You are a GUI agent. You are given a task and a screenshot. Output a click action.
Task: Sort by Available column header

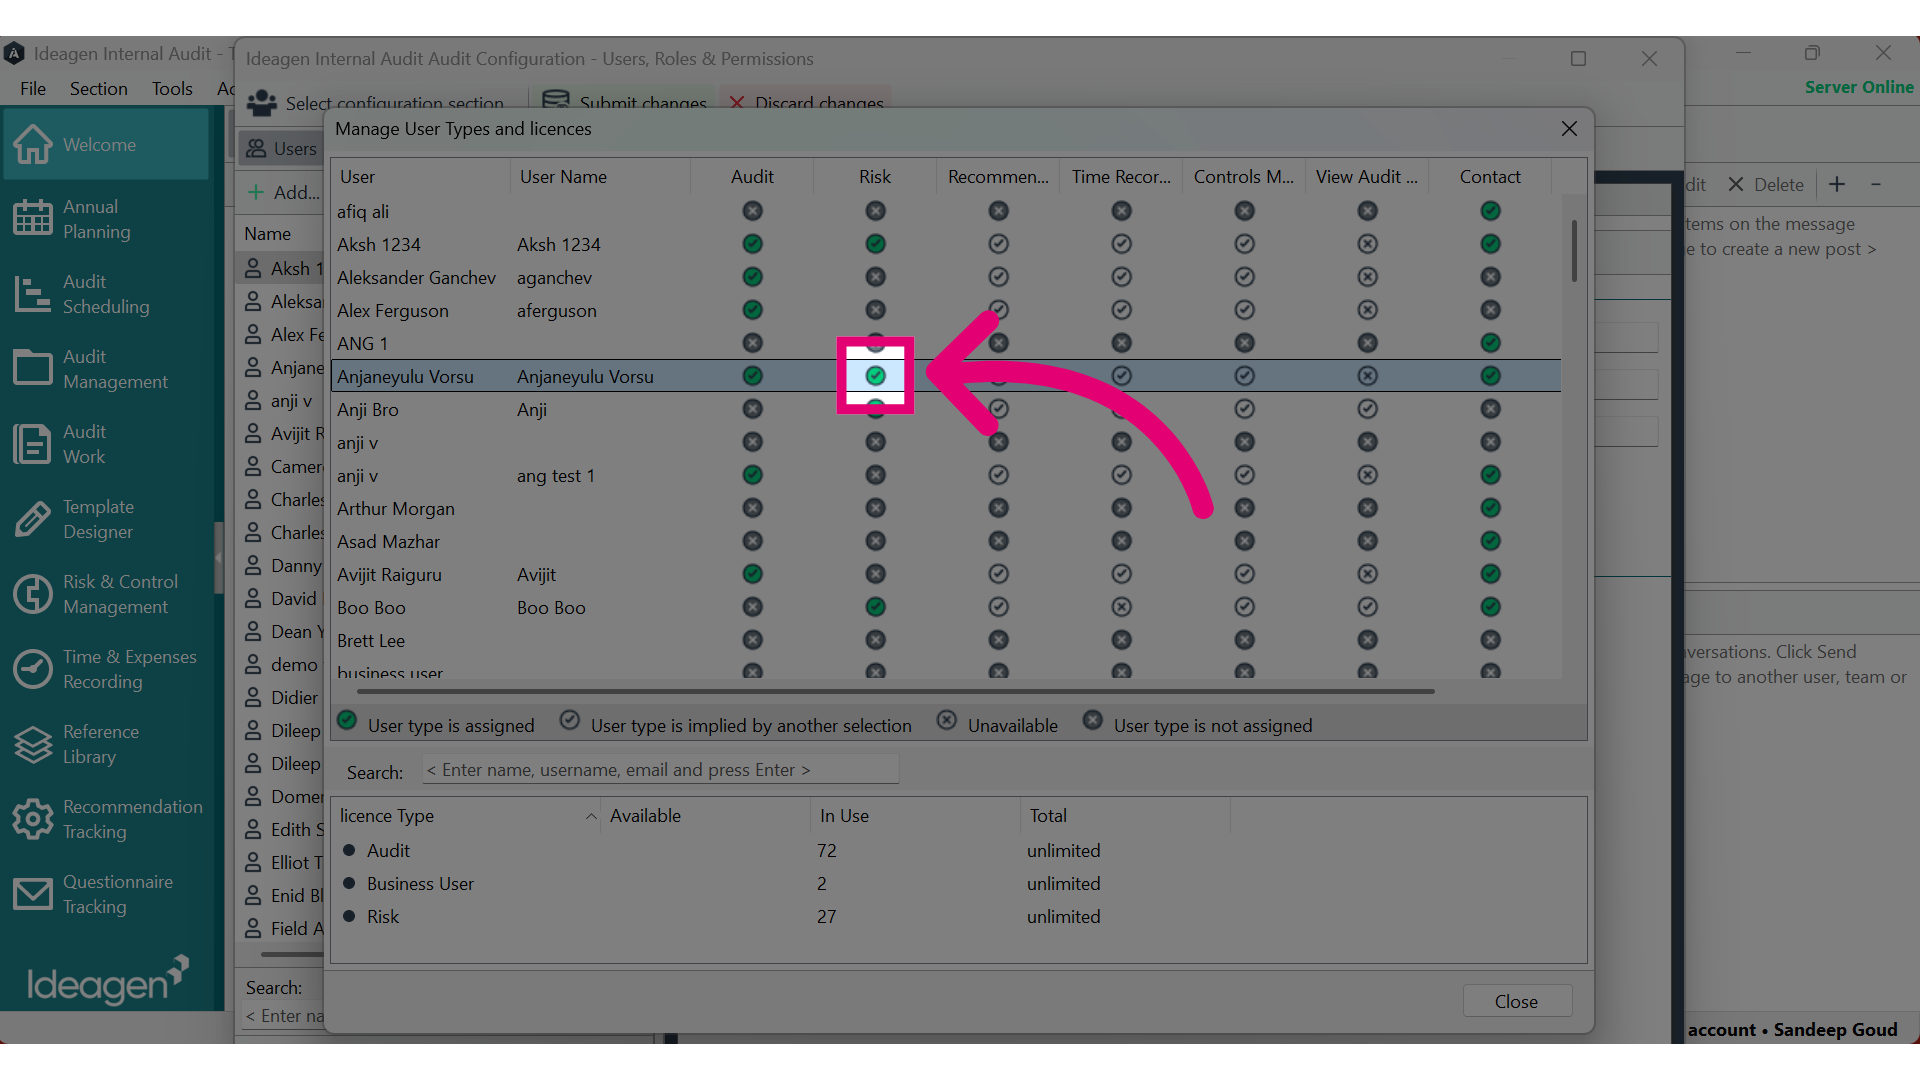click(x=705, y=816)
